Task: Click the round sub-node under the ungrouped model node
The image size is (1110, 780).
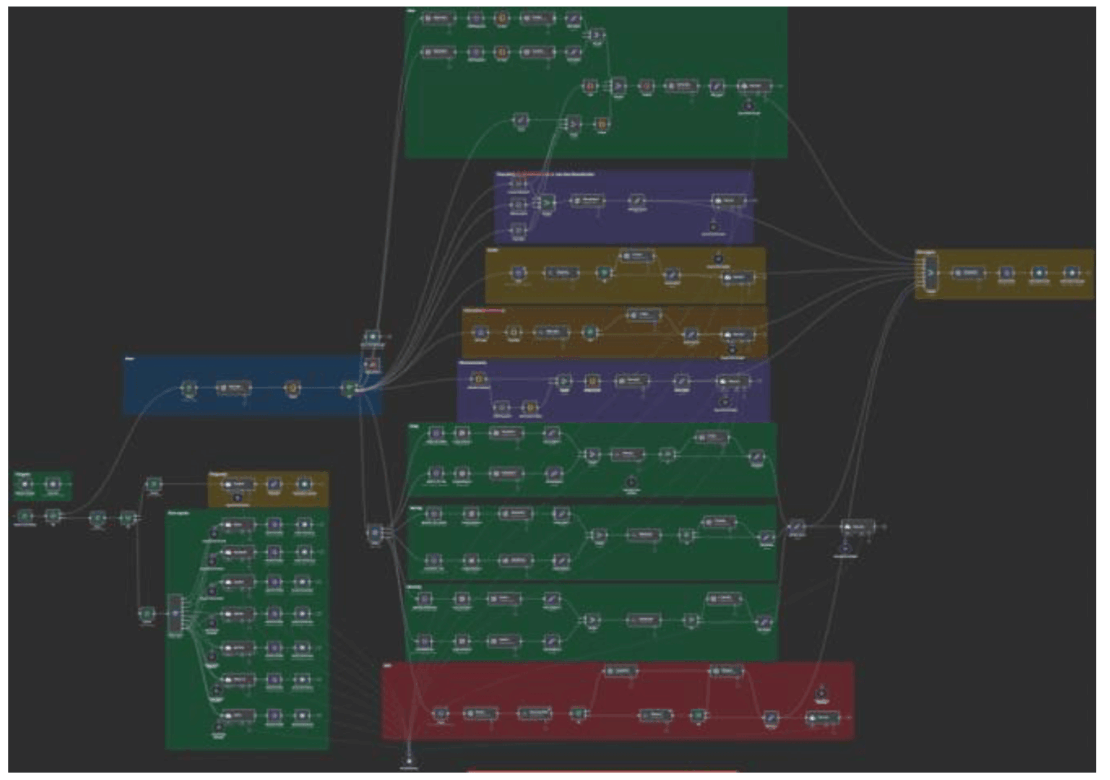Action: [x=845, y=549]
